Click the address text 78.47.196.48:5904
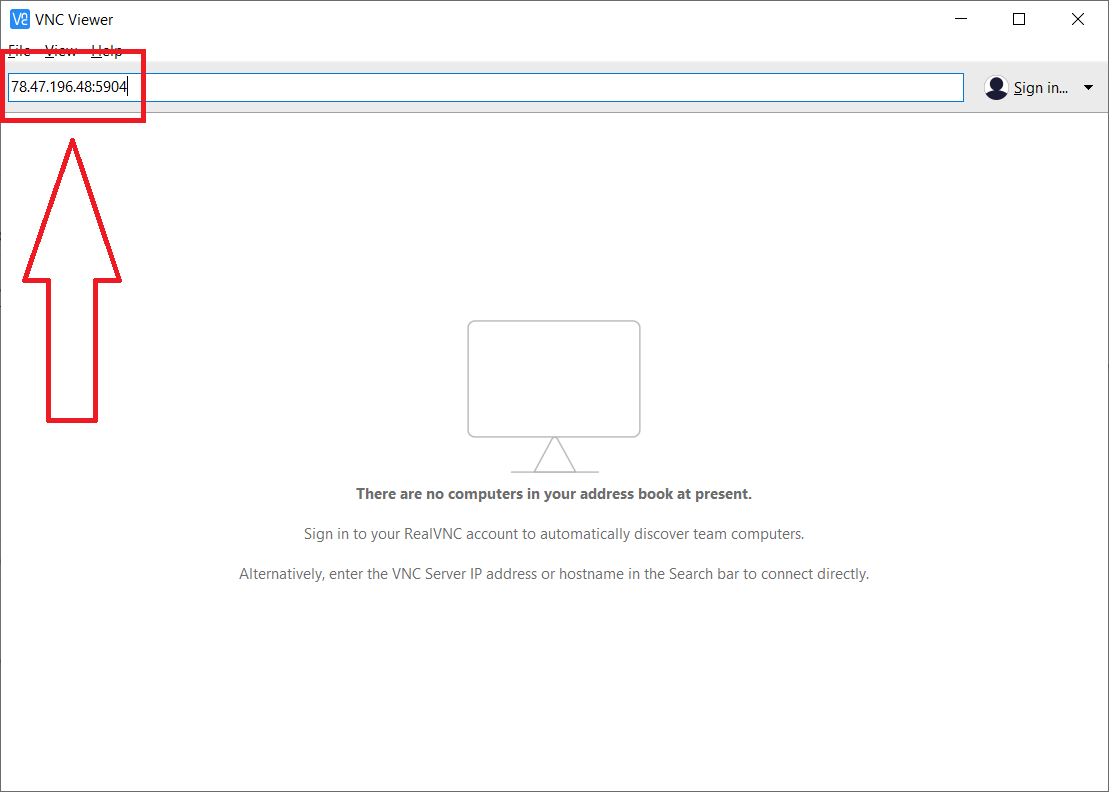Image resolution: width=1109 pixels, height=792 pixels. [x=69, y=87]
